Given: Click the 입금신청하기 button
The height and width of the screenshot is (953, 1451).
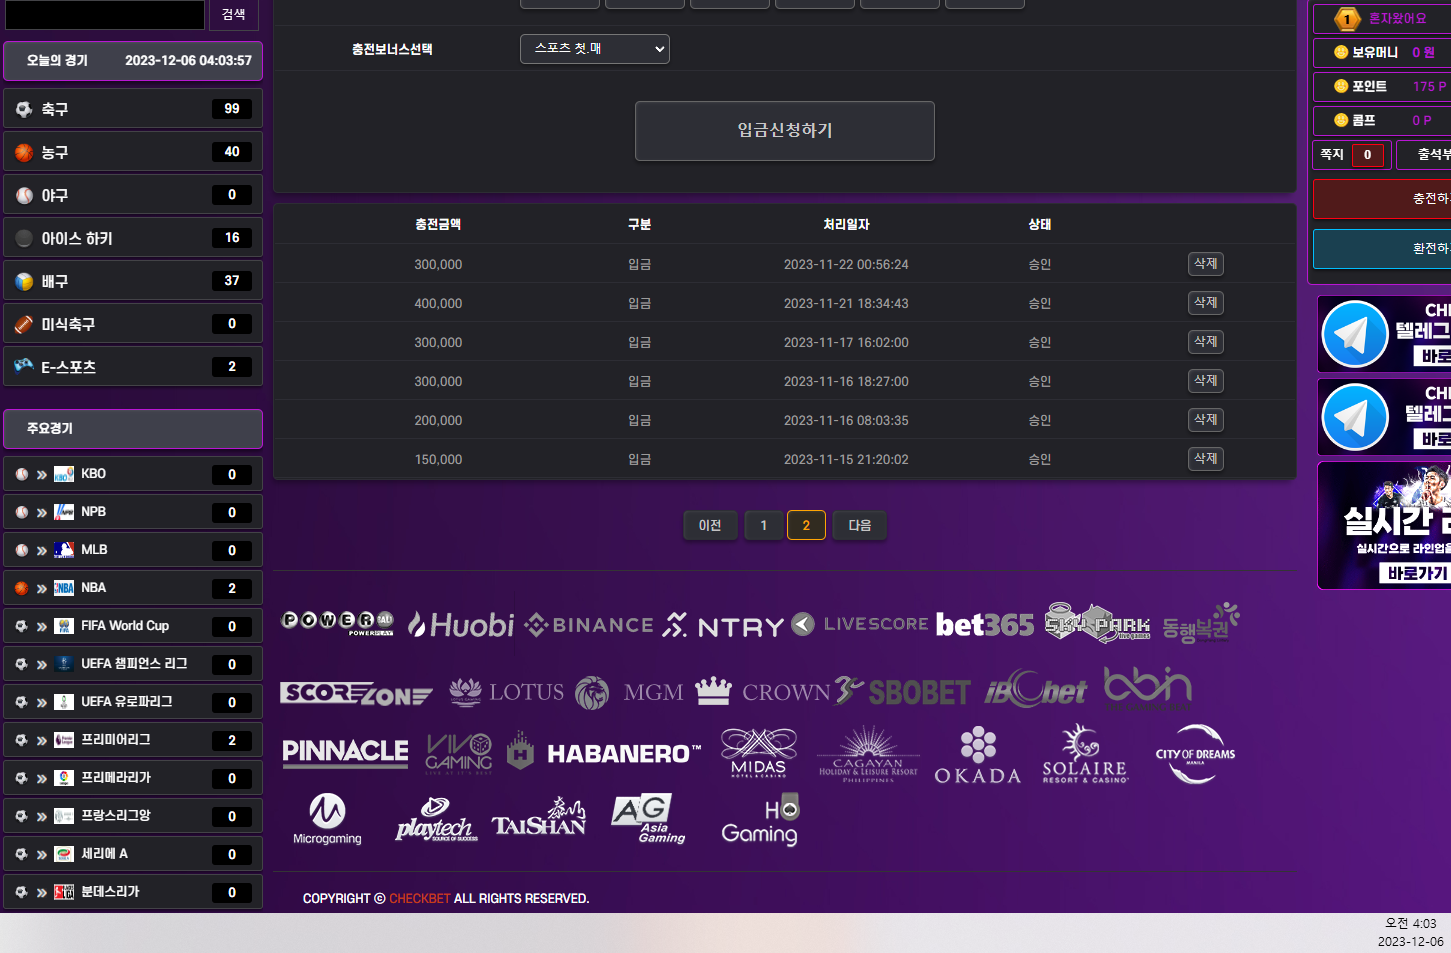Looking at the screenshot, I should click(784, 131).
